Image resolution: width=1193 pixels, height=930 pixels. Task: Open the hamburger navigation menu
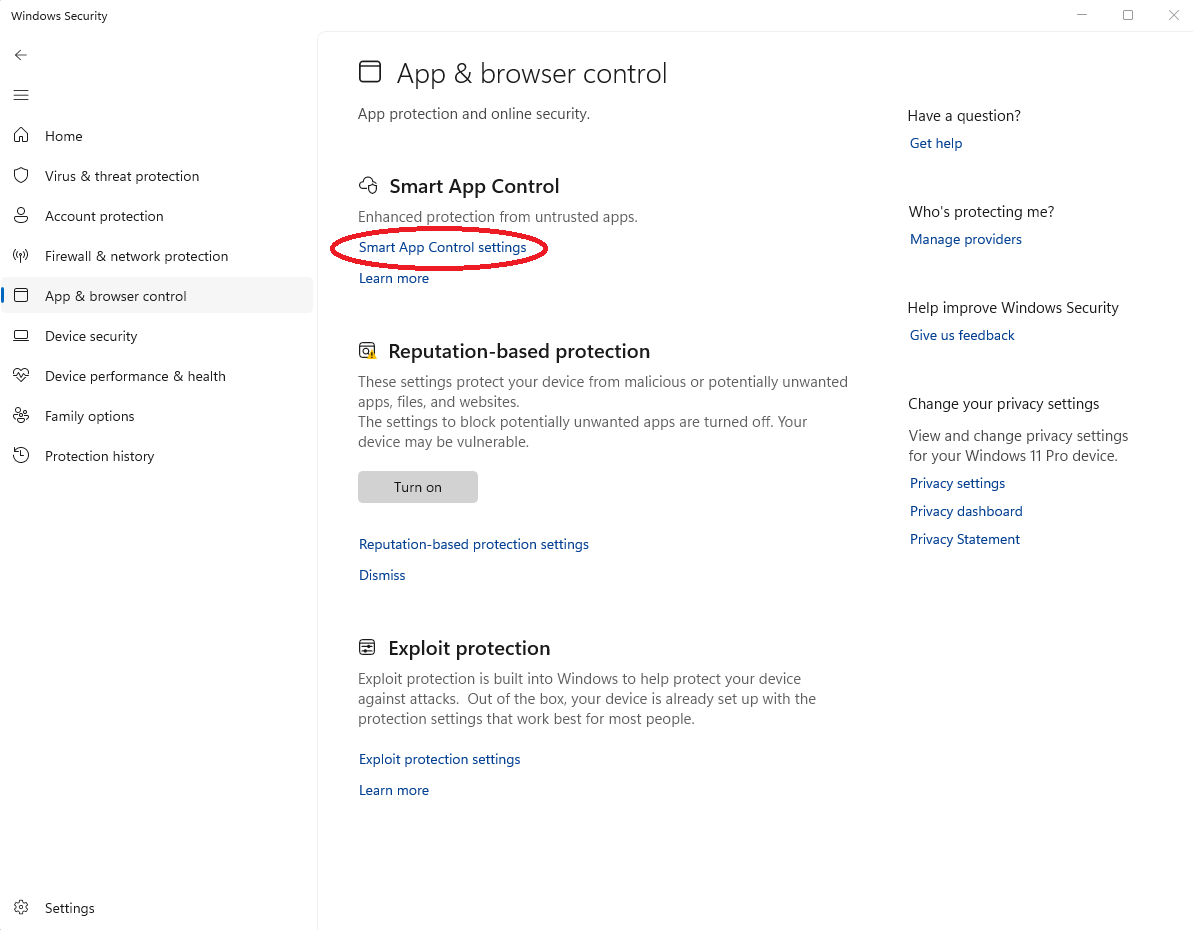pos(21,95)
